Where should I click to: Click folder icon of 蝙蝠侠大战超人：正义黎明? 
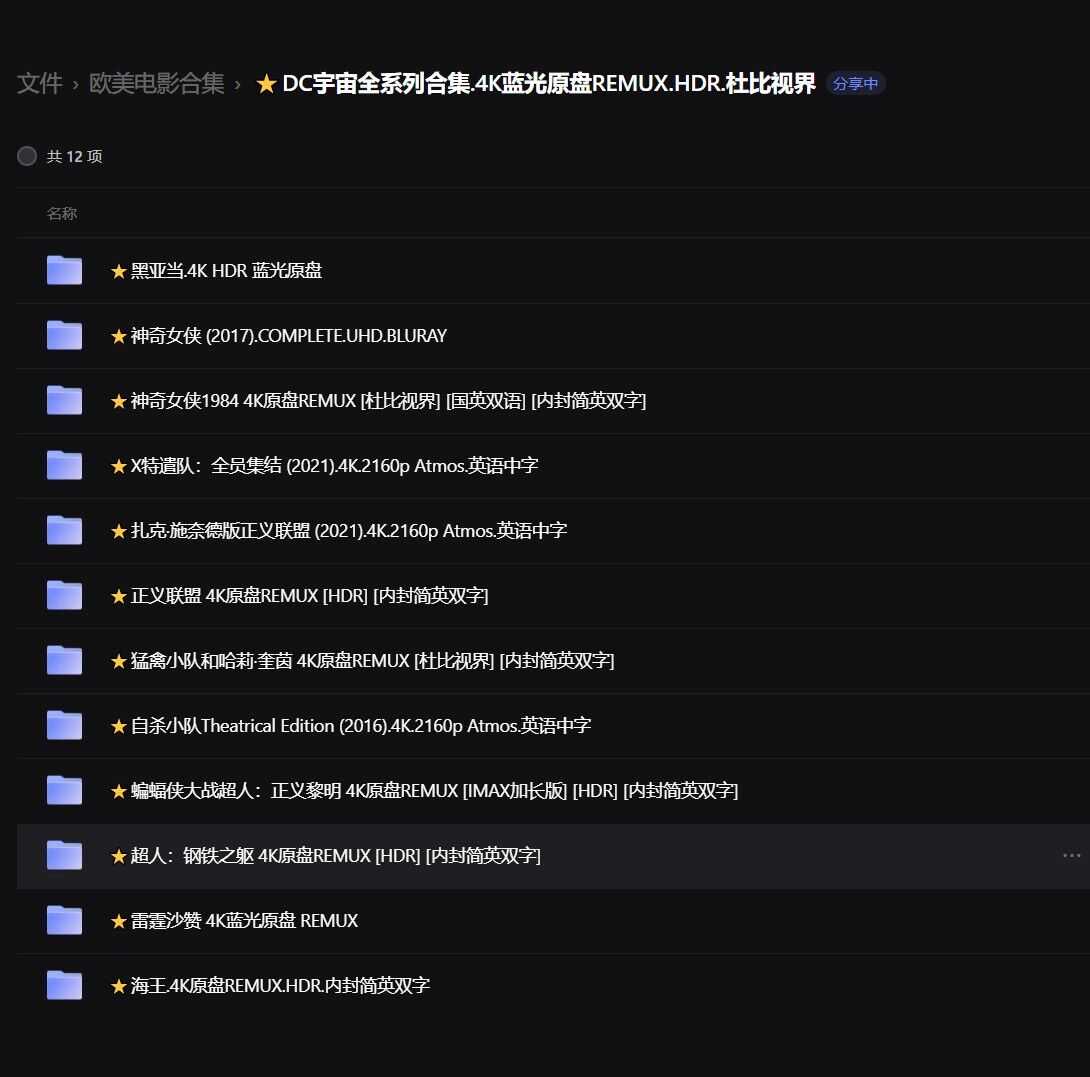point(64,791)
